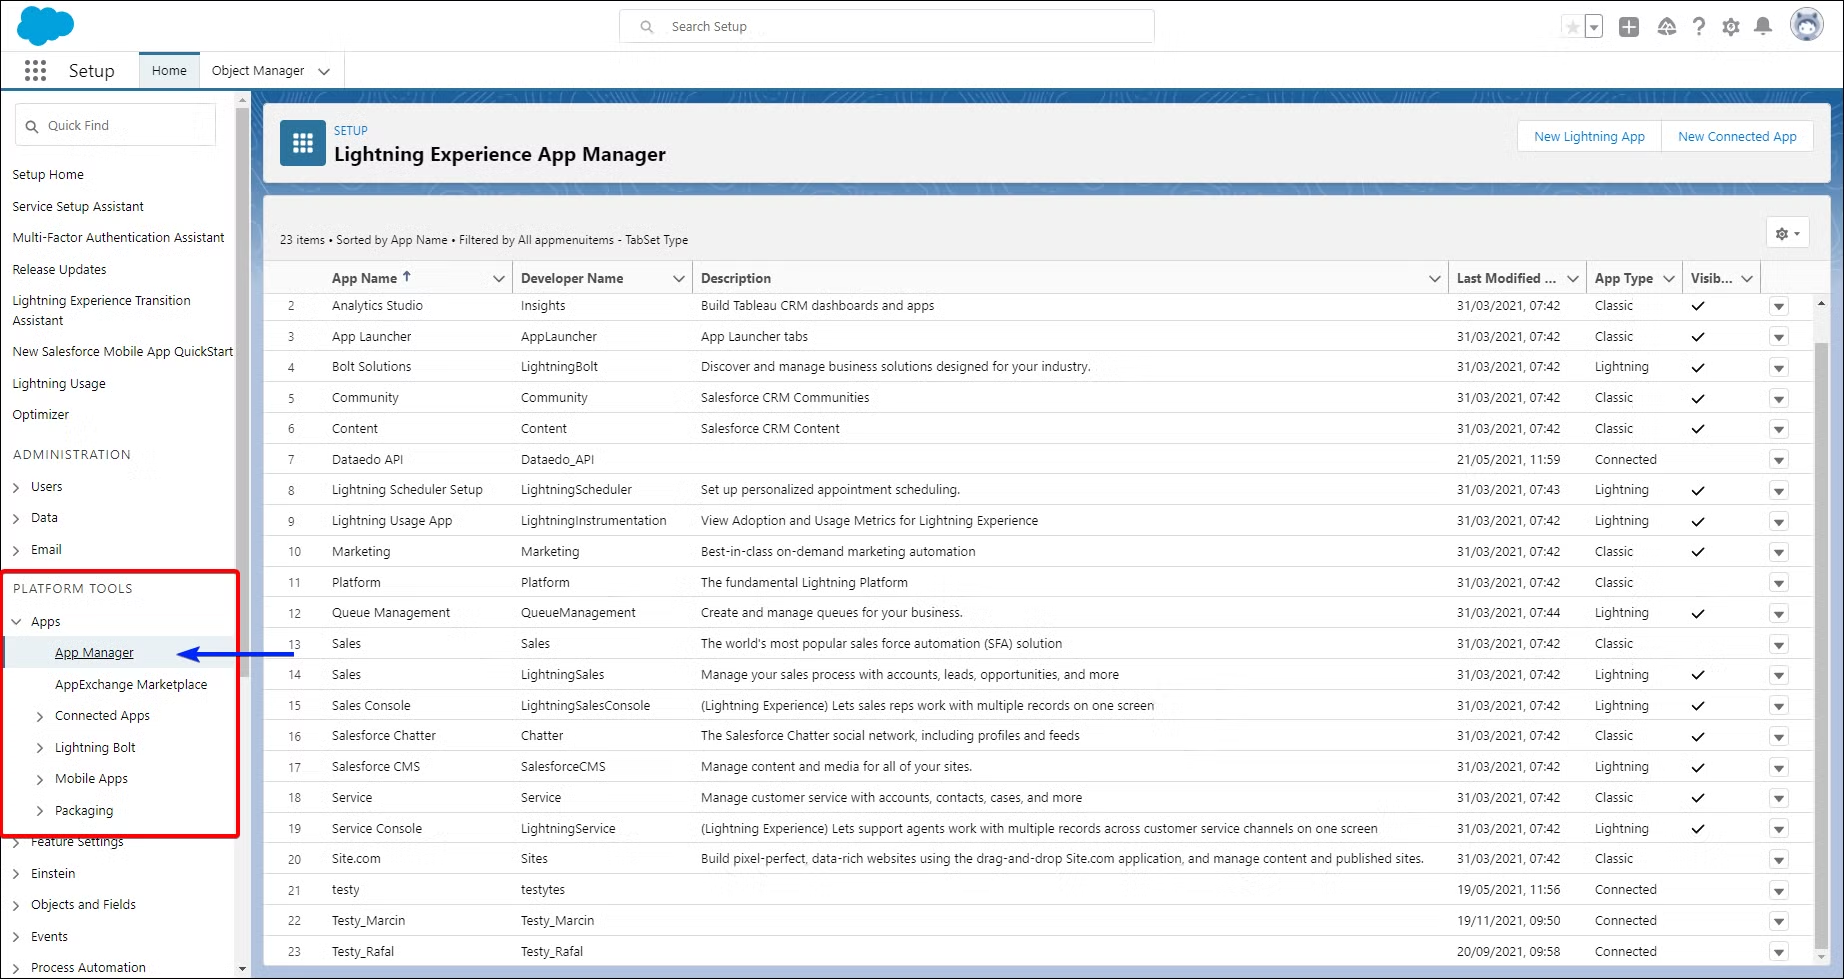
Task: Open row actions for Platform app
Action: pyautogui.click(x=1779, y=584)
